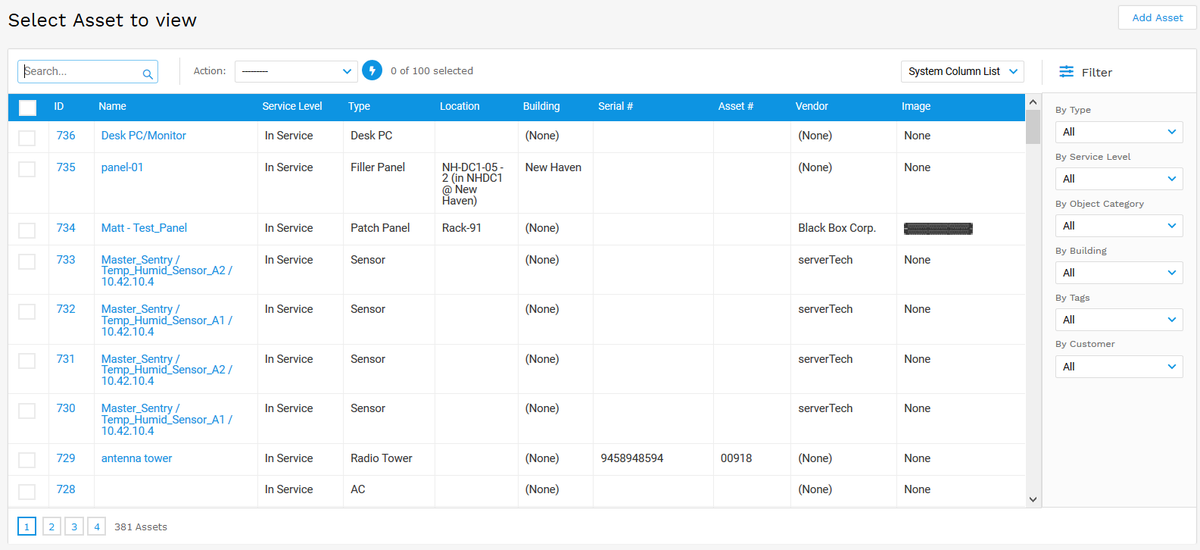Click the Filler Panel type cell

[378, 168]
